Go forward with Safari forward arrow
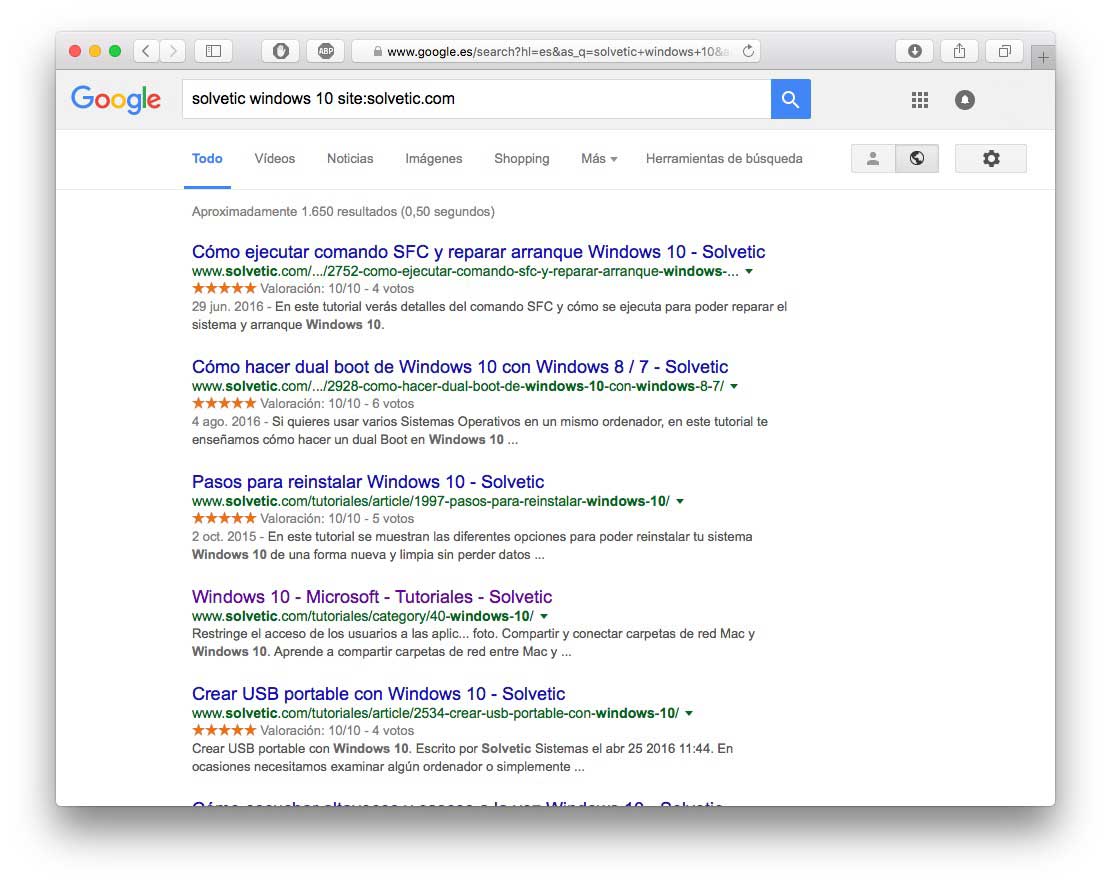Viewport: 1111px width, 886px height. (x=172, y=51)
